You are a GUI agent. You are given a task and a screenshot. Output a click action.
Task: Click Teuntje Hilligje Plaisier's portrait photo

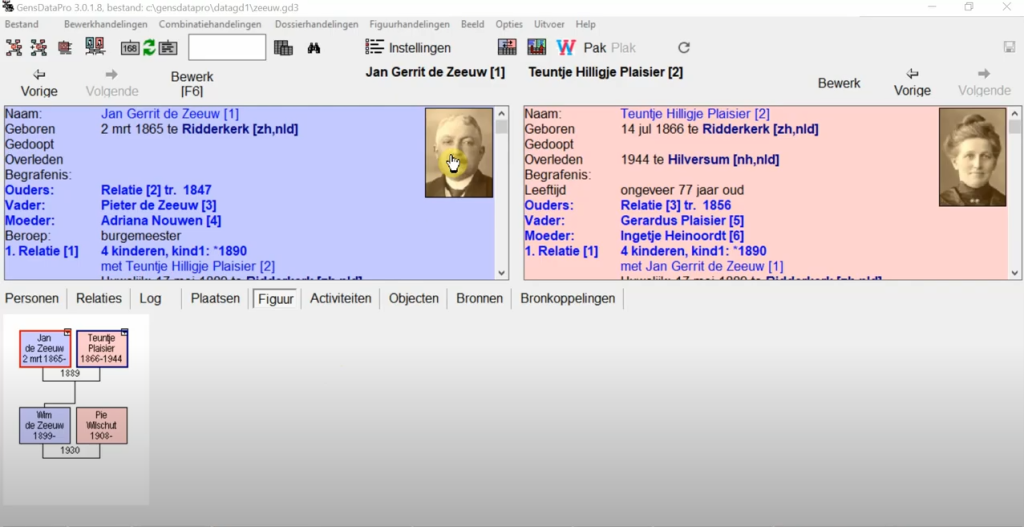click(x=972, y=157)
